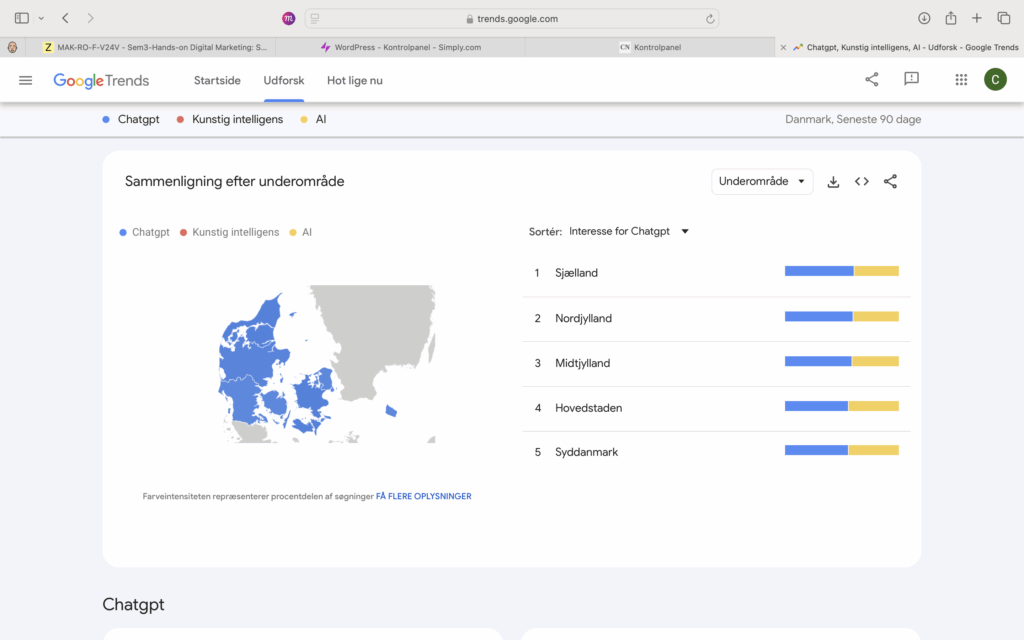Open the send feedback icon
1024x640 pixels.
tap(911, 80)
